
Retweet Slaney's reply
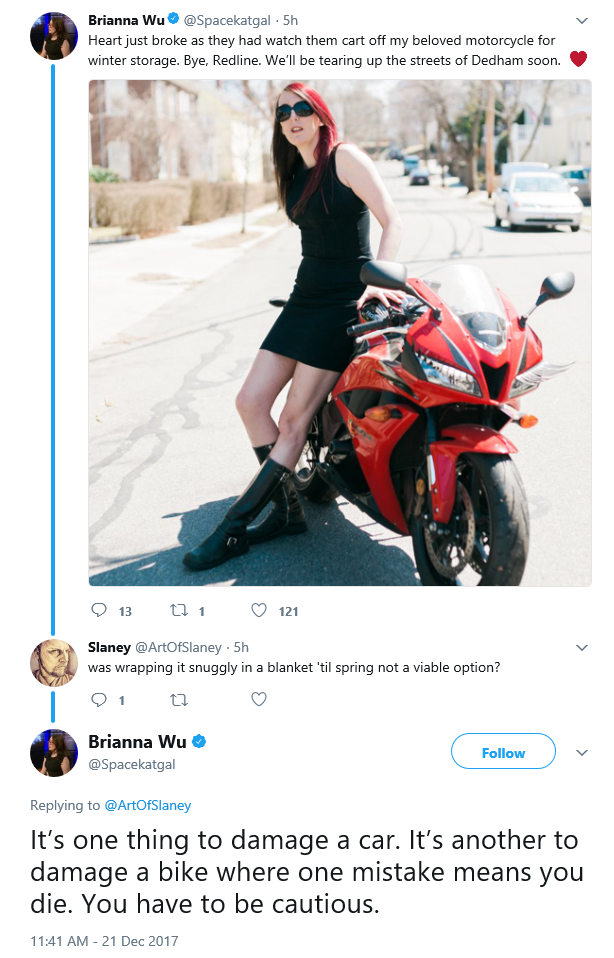pyautogui.click(x=178, y=700)
